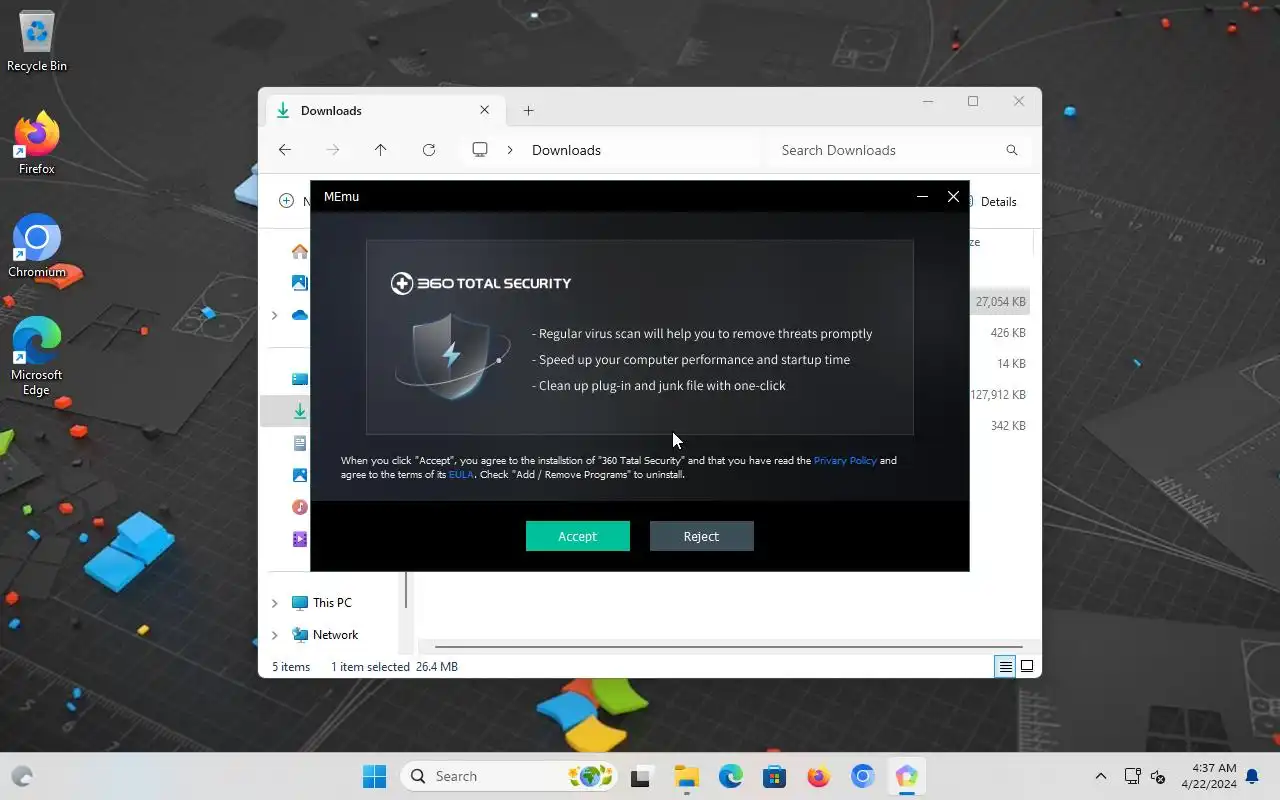Open Chromium desktop shortcut

pyautogui.click(x=37, y=246)
